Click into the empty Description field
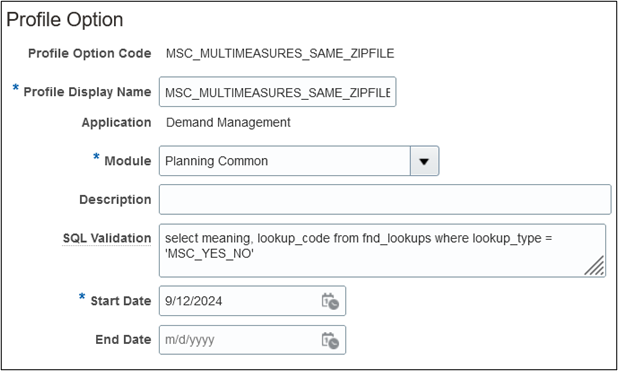This screenshot has height=371, width=618. pos(385,199)
